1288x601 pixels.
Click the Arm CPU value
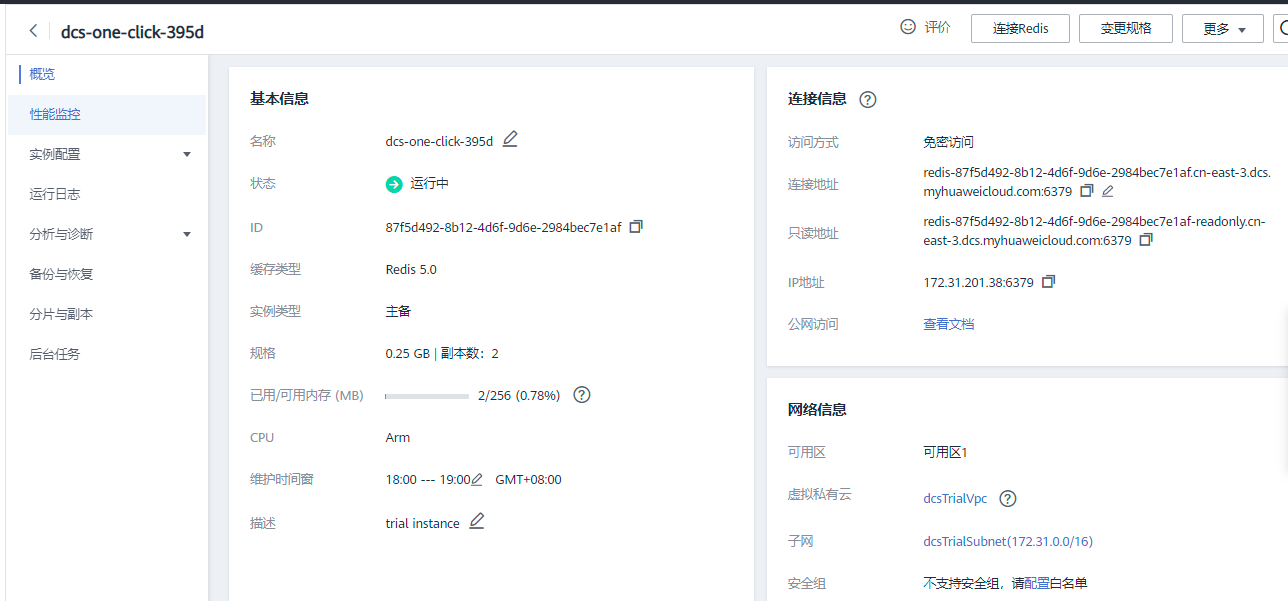pyautogui.click(x=398, y=437)
